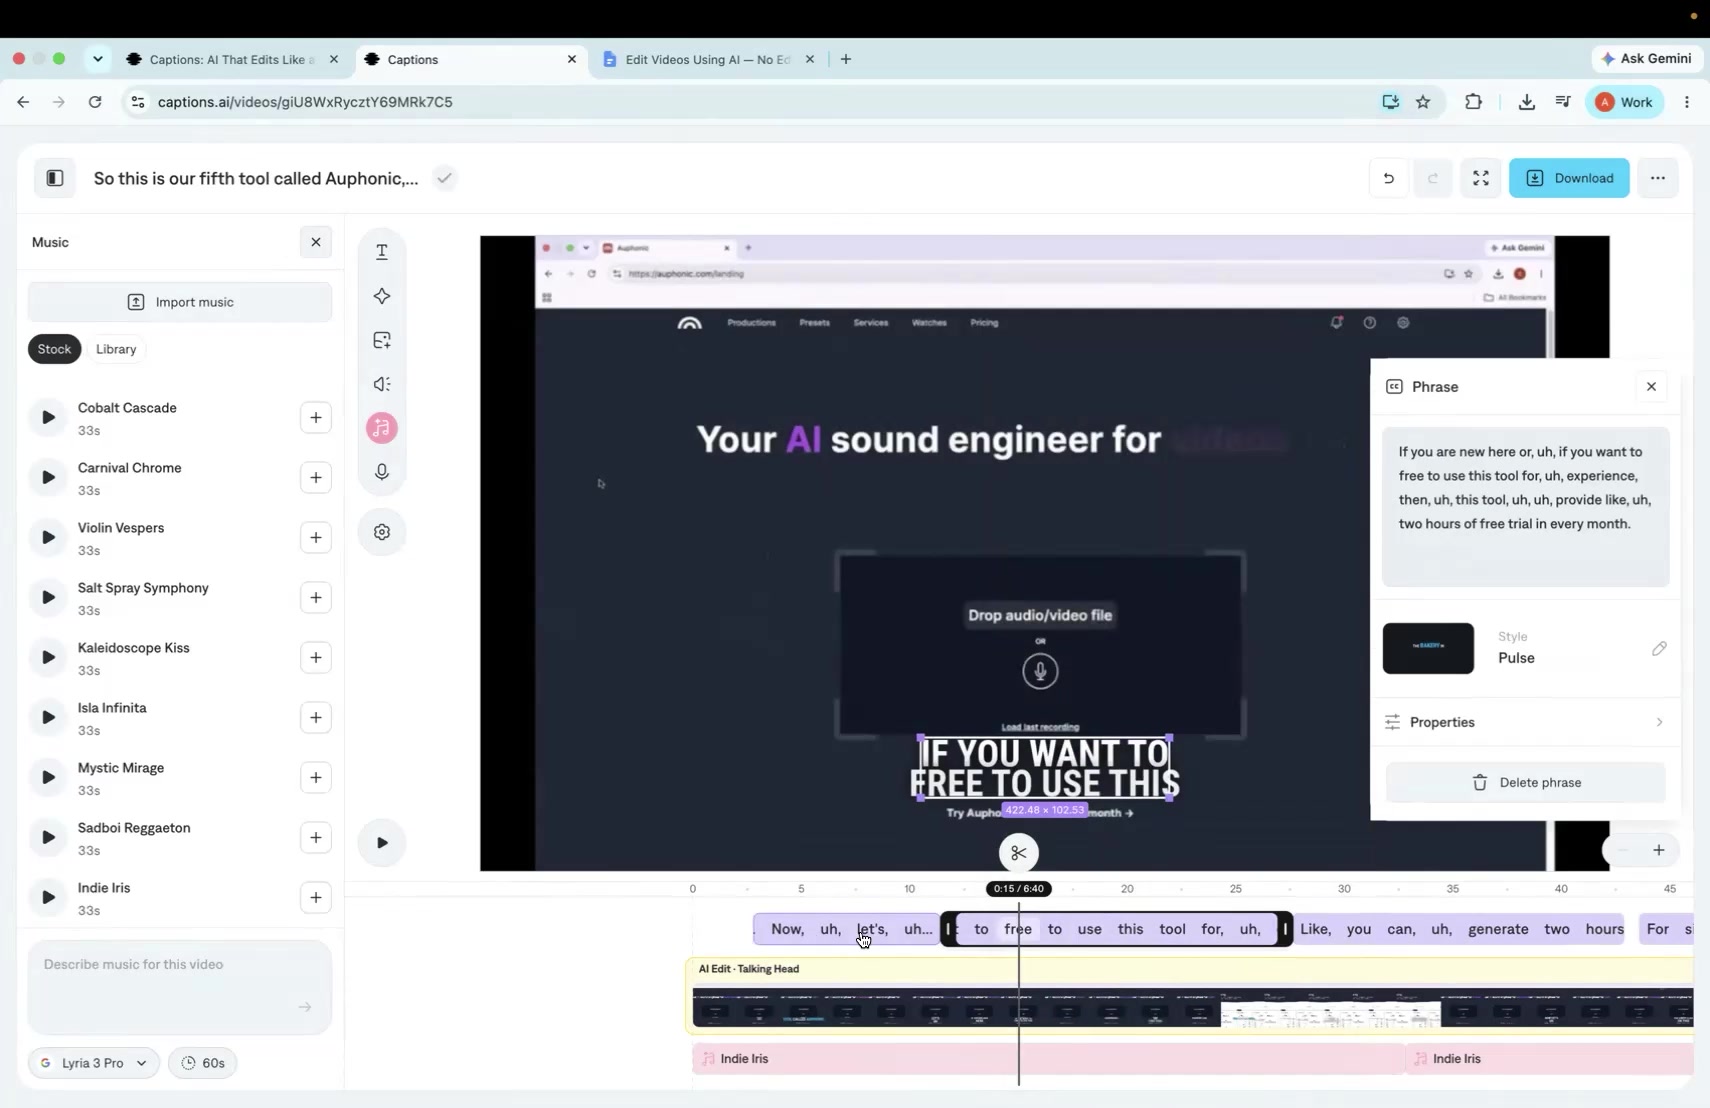Open the microphone voiceover tool

coord(382,472)
